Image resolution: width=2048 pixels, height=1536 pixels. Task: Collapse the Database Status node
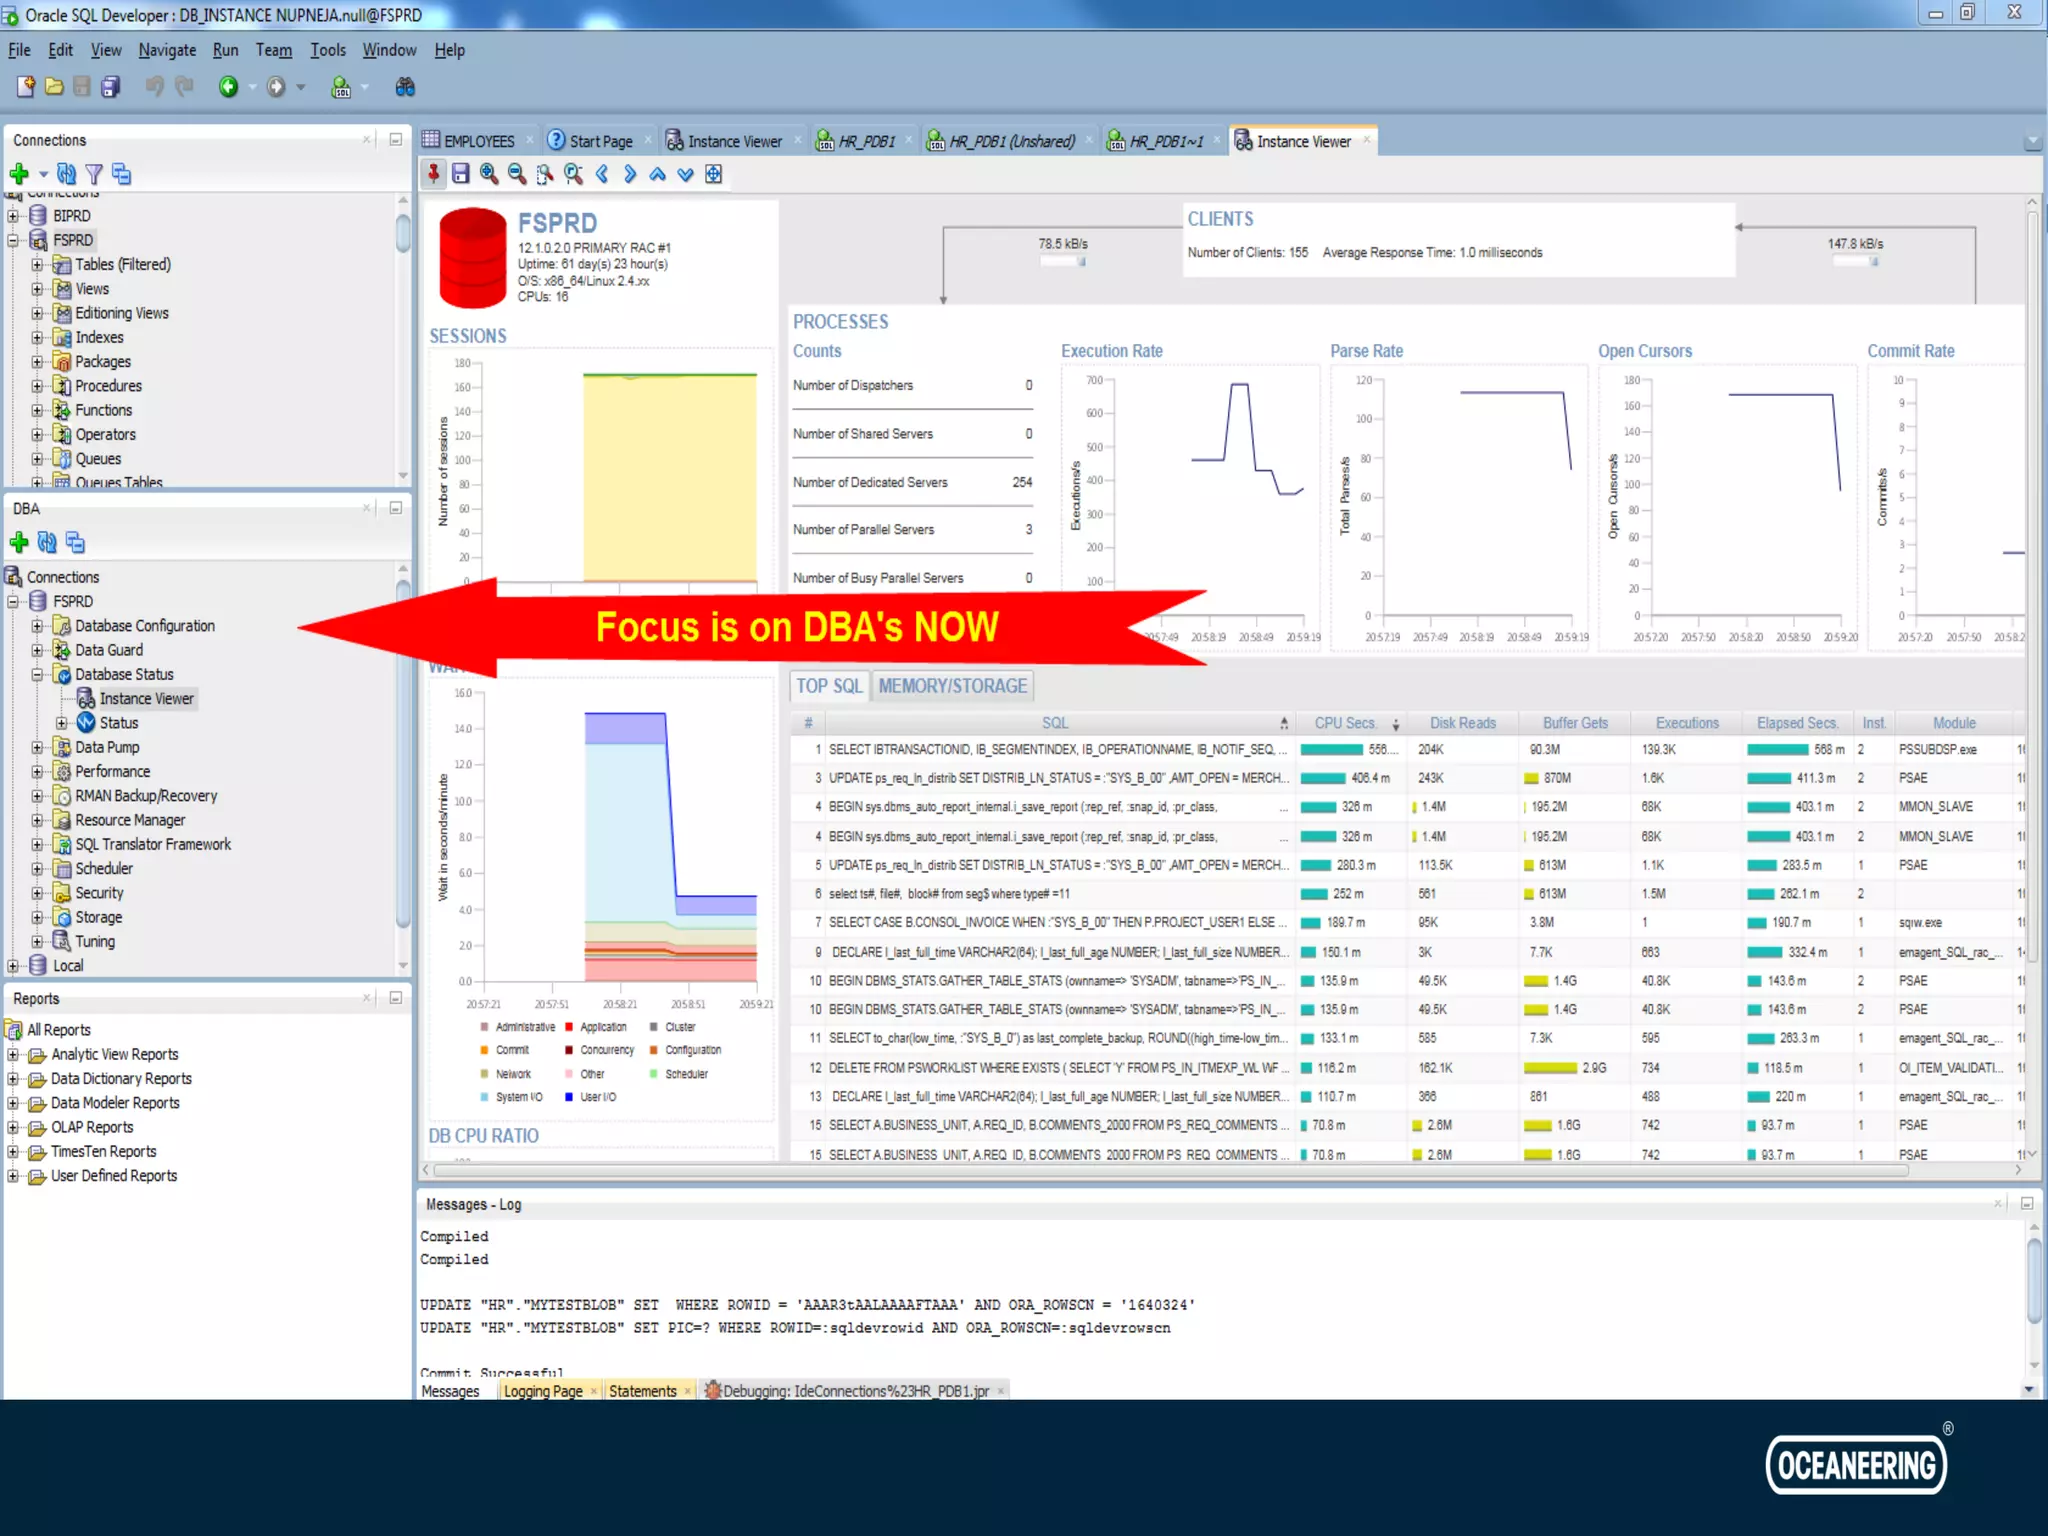click(x=37, y=675)
